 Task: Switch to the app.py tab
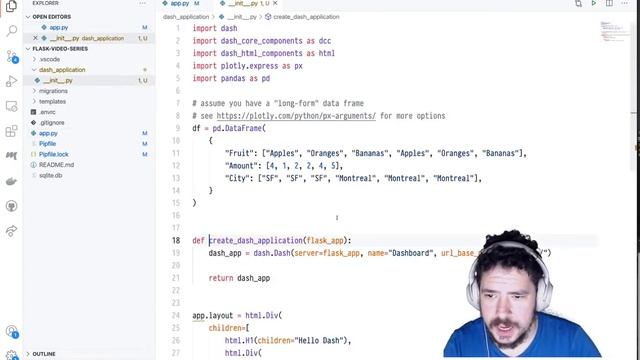(x=180, y=3)
